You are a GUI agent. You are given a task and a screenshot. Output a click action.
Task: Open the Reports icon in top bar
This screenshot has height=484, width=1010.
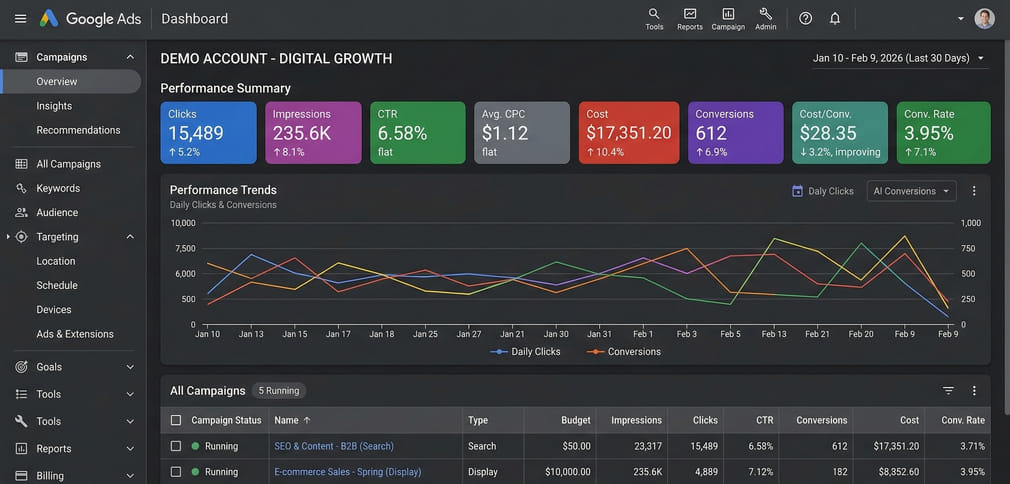point(689,18)
